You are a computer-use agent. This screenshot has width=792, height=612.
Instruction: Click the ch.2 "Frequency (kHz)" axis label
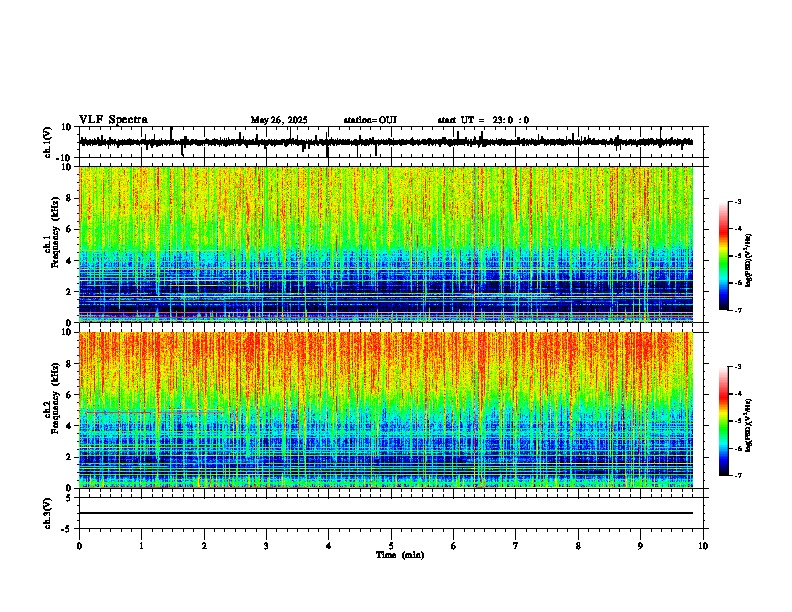(56, 398)
